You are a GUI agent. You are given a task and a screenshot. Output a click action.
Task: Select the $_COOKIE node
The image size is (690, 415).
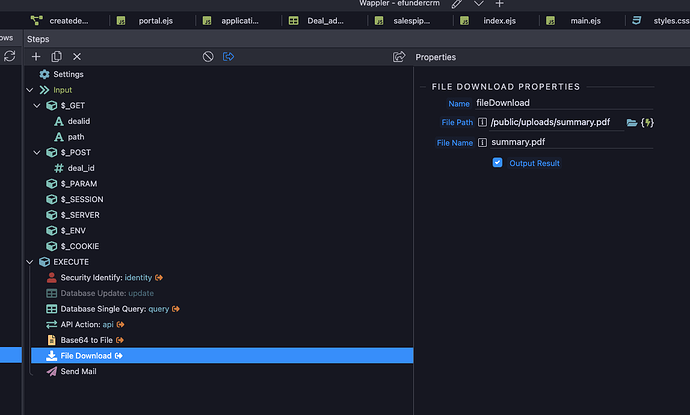(x=80, y=246)
